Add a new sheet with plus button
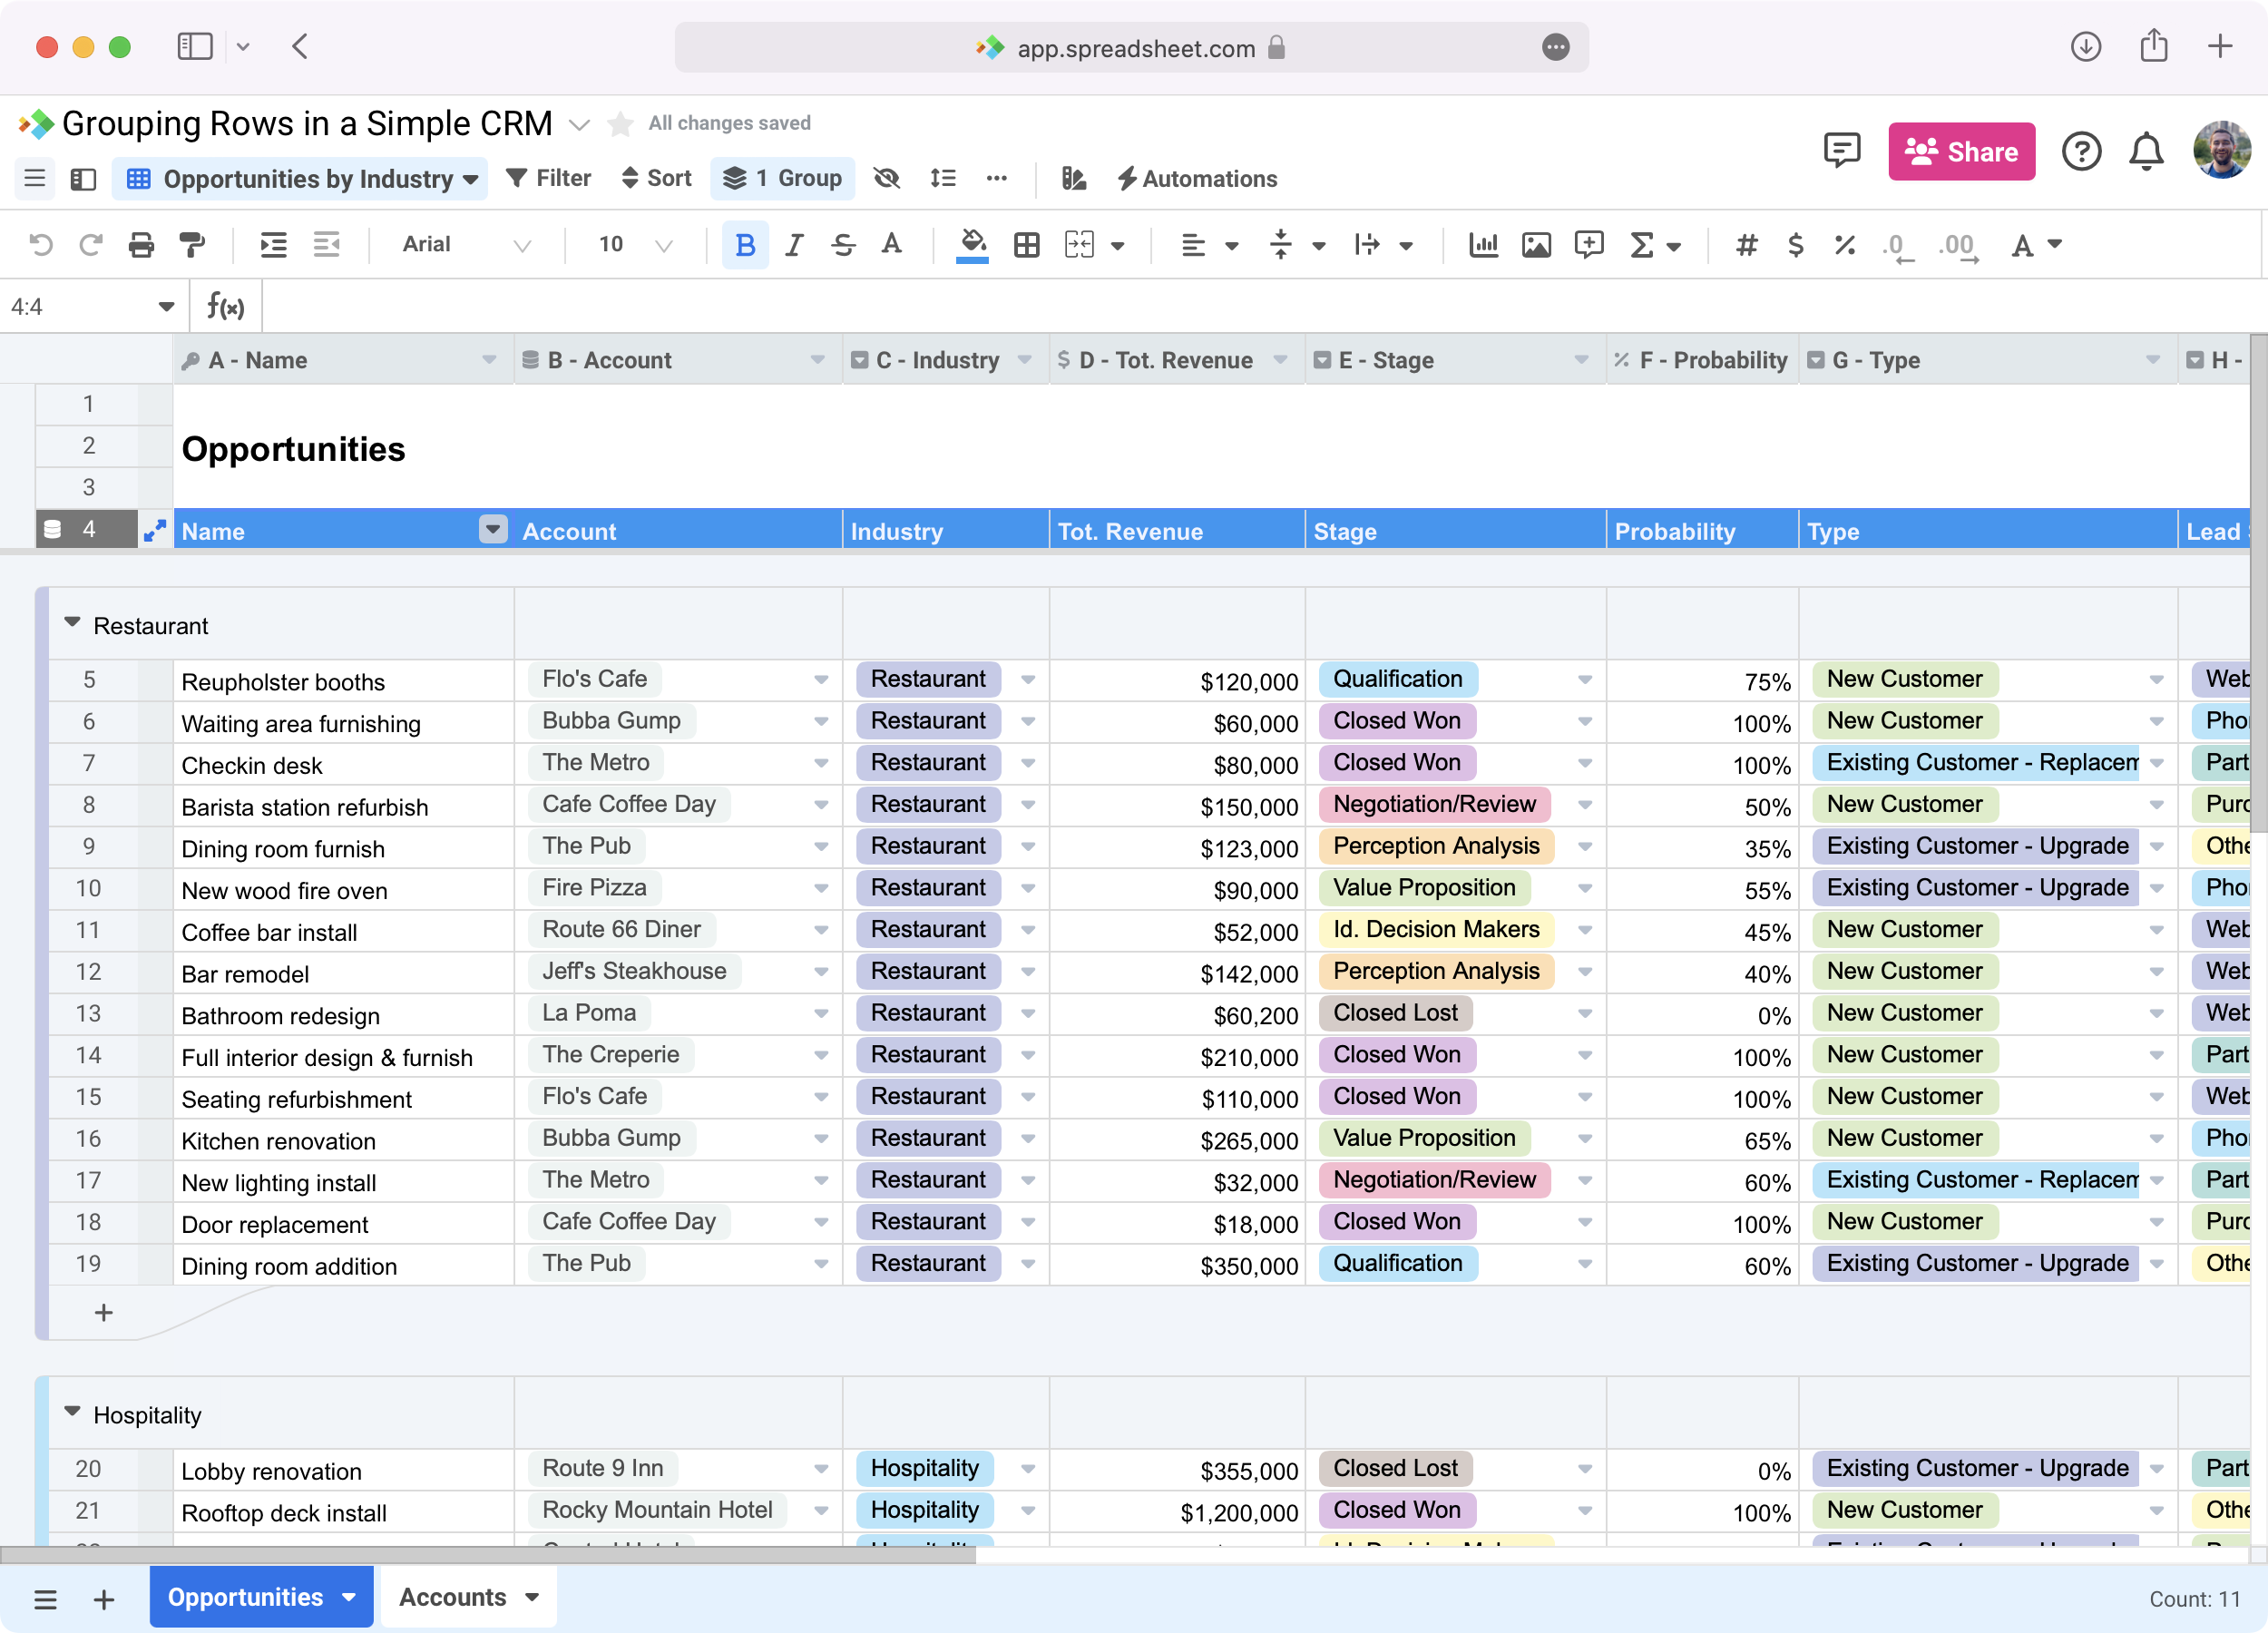Image resolution: width=2268 pixels, height=1633 pixels. (103, 1599)
